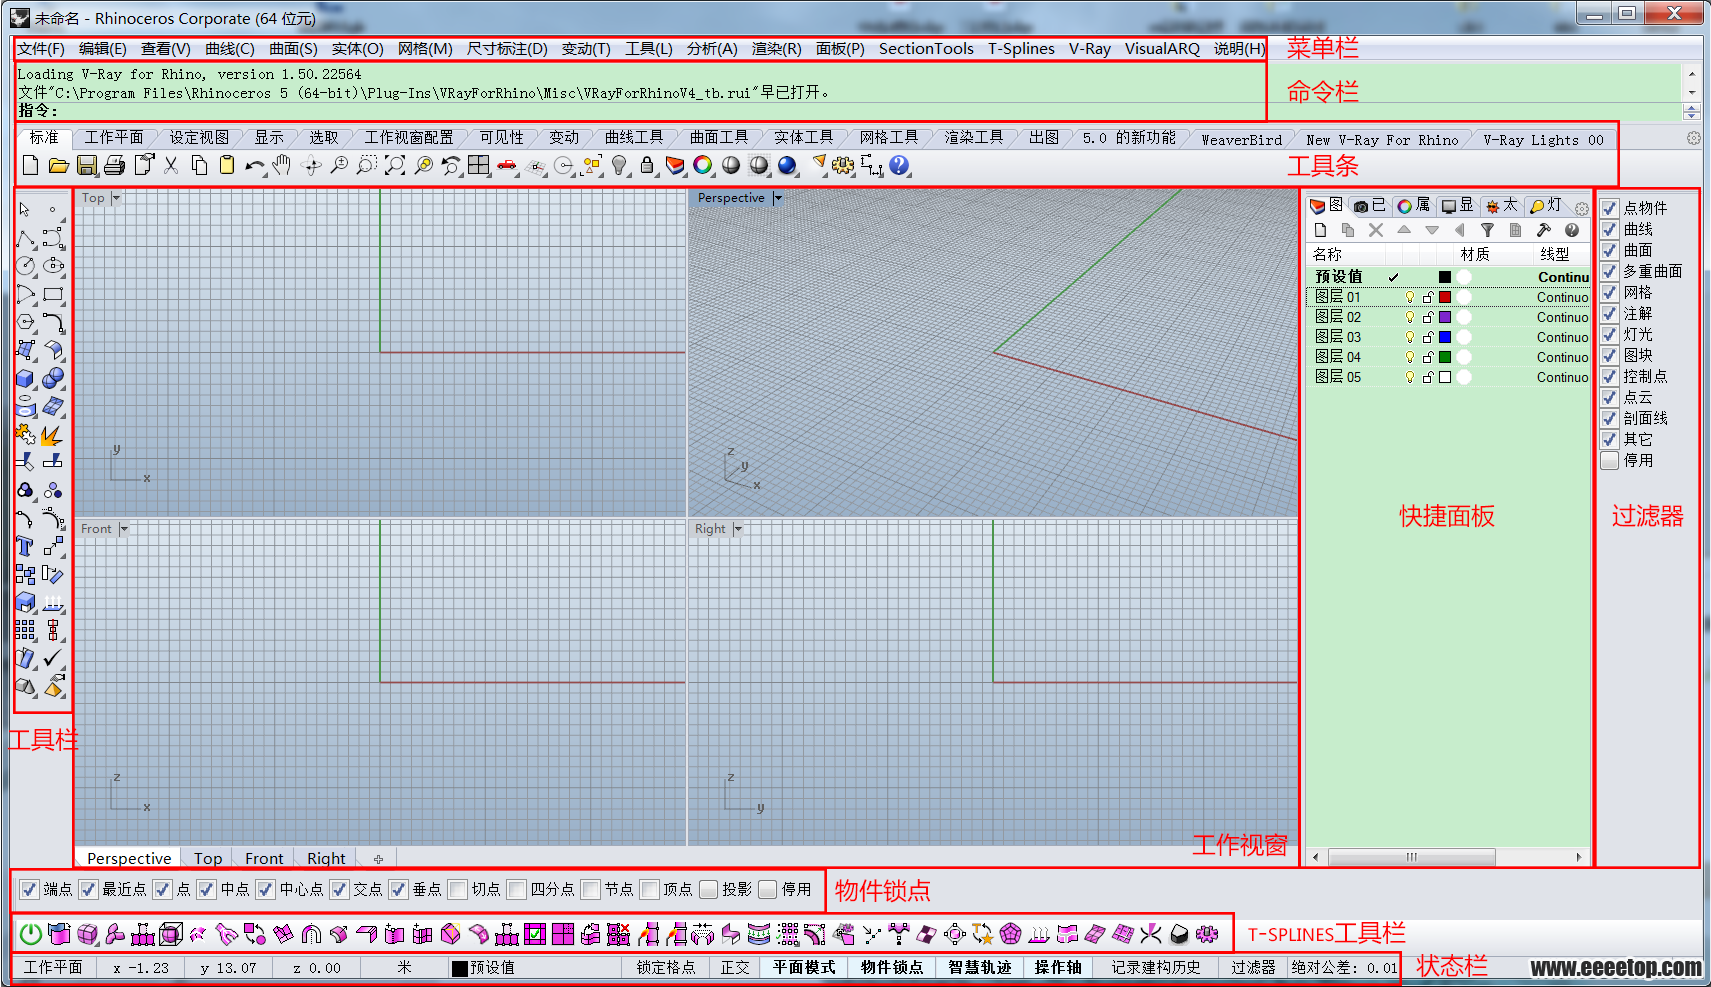Toggle visibility bulb of 图层 03
The width and height of the screenshot is (1711, 987).
pyautogui.click(x=1410, y=337)
